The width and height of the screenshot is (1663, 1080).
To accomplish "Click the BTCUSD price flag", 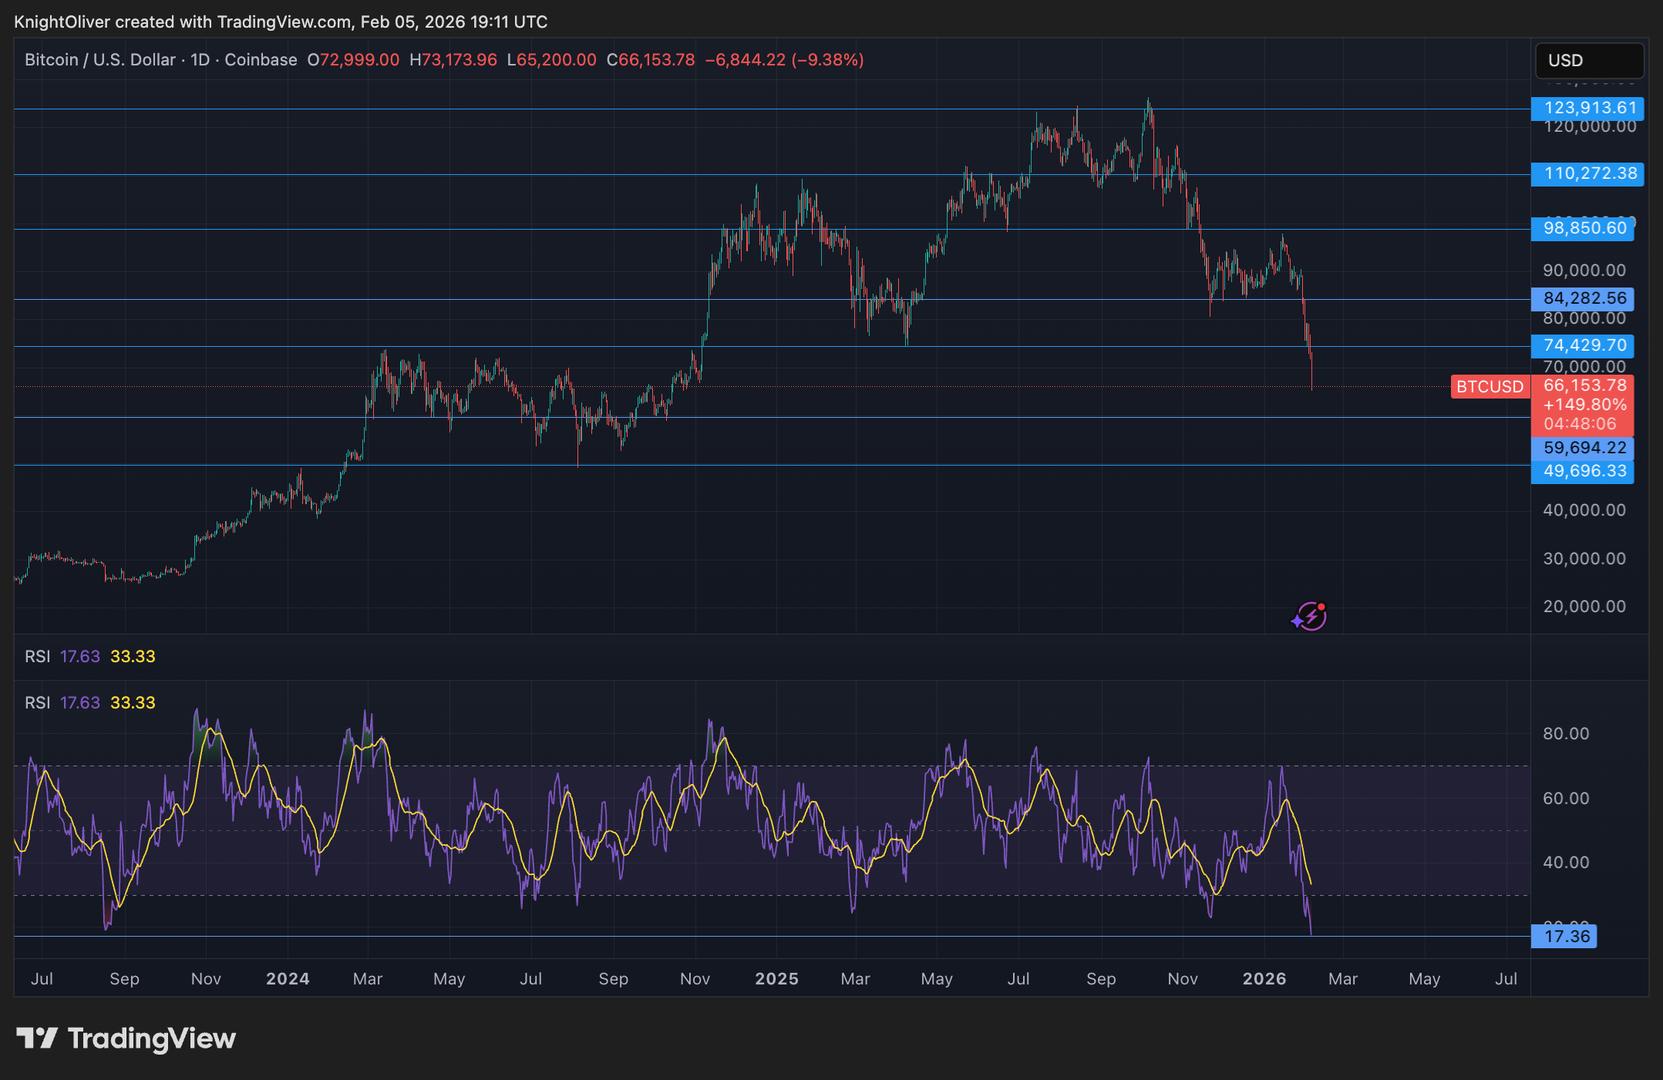I will coord(1489,386).
